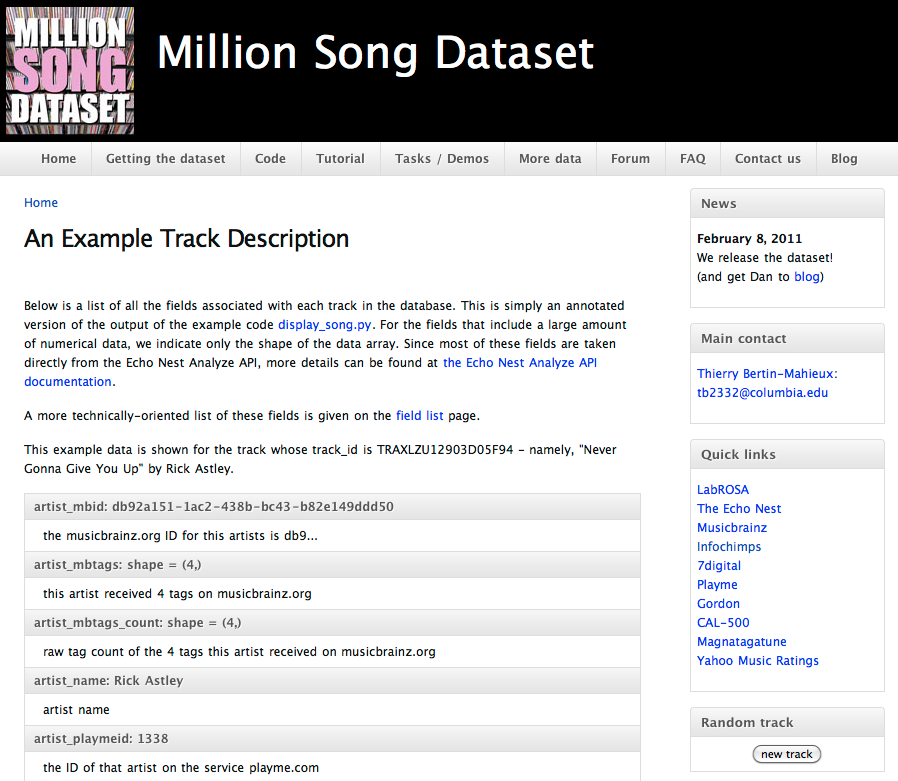The height and width of the screenshot is (781, 898).
Task: Toggle the artist_mbtags: shape = (4,) header
Action: 332,565
